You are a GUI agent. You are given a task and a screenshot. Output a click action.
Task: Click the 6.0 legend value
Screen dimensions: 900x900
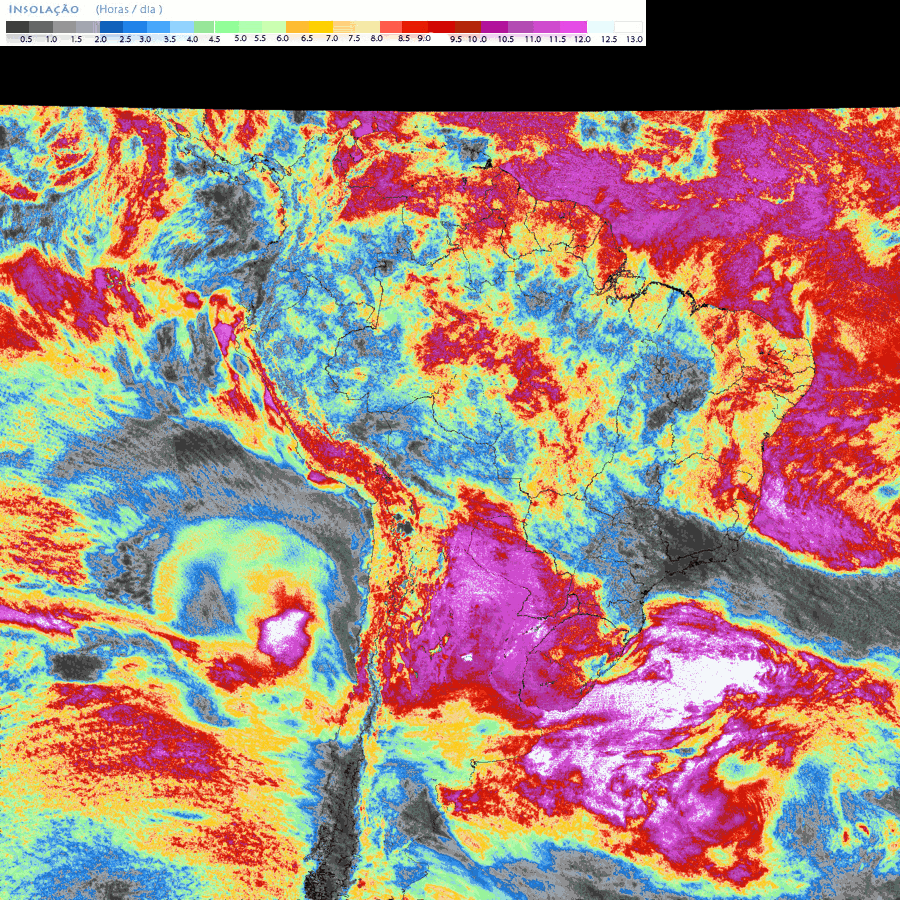pos(282,38)
